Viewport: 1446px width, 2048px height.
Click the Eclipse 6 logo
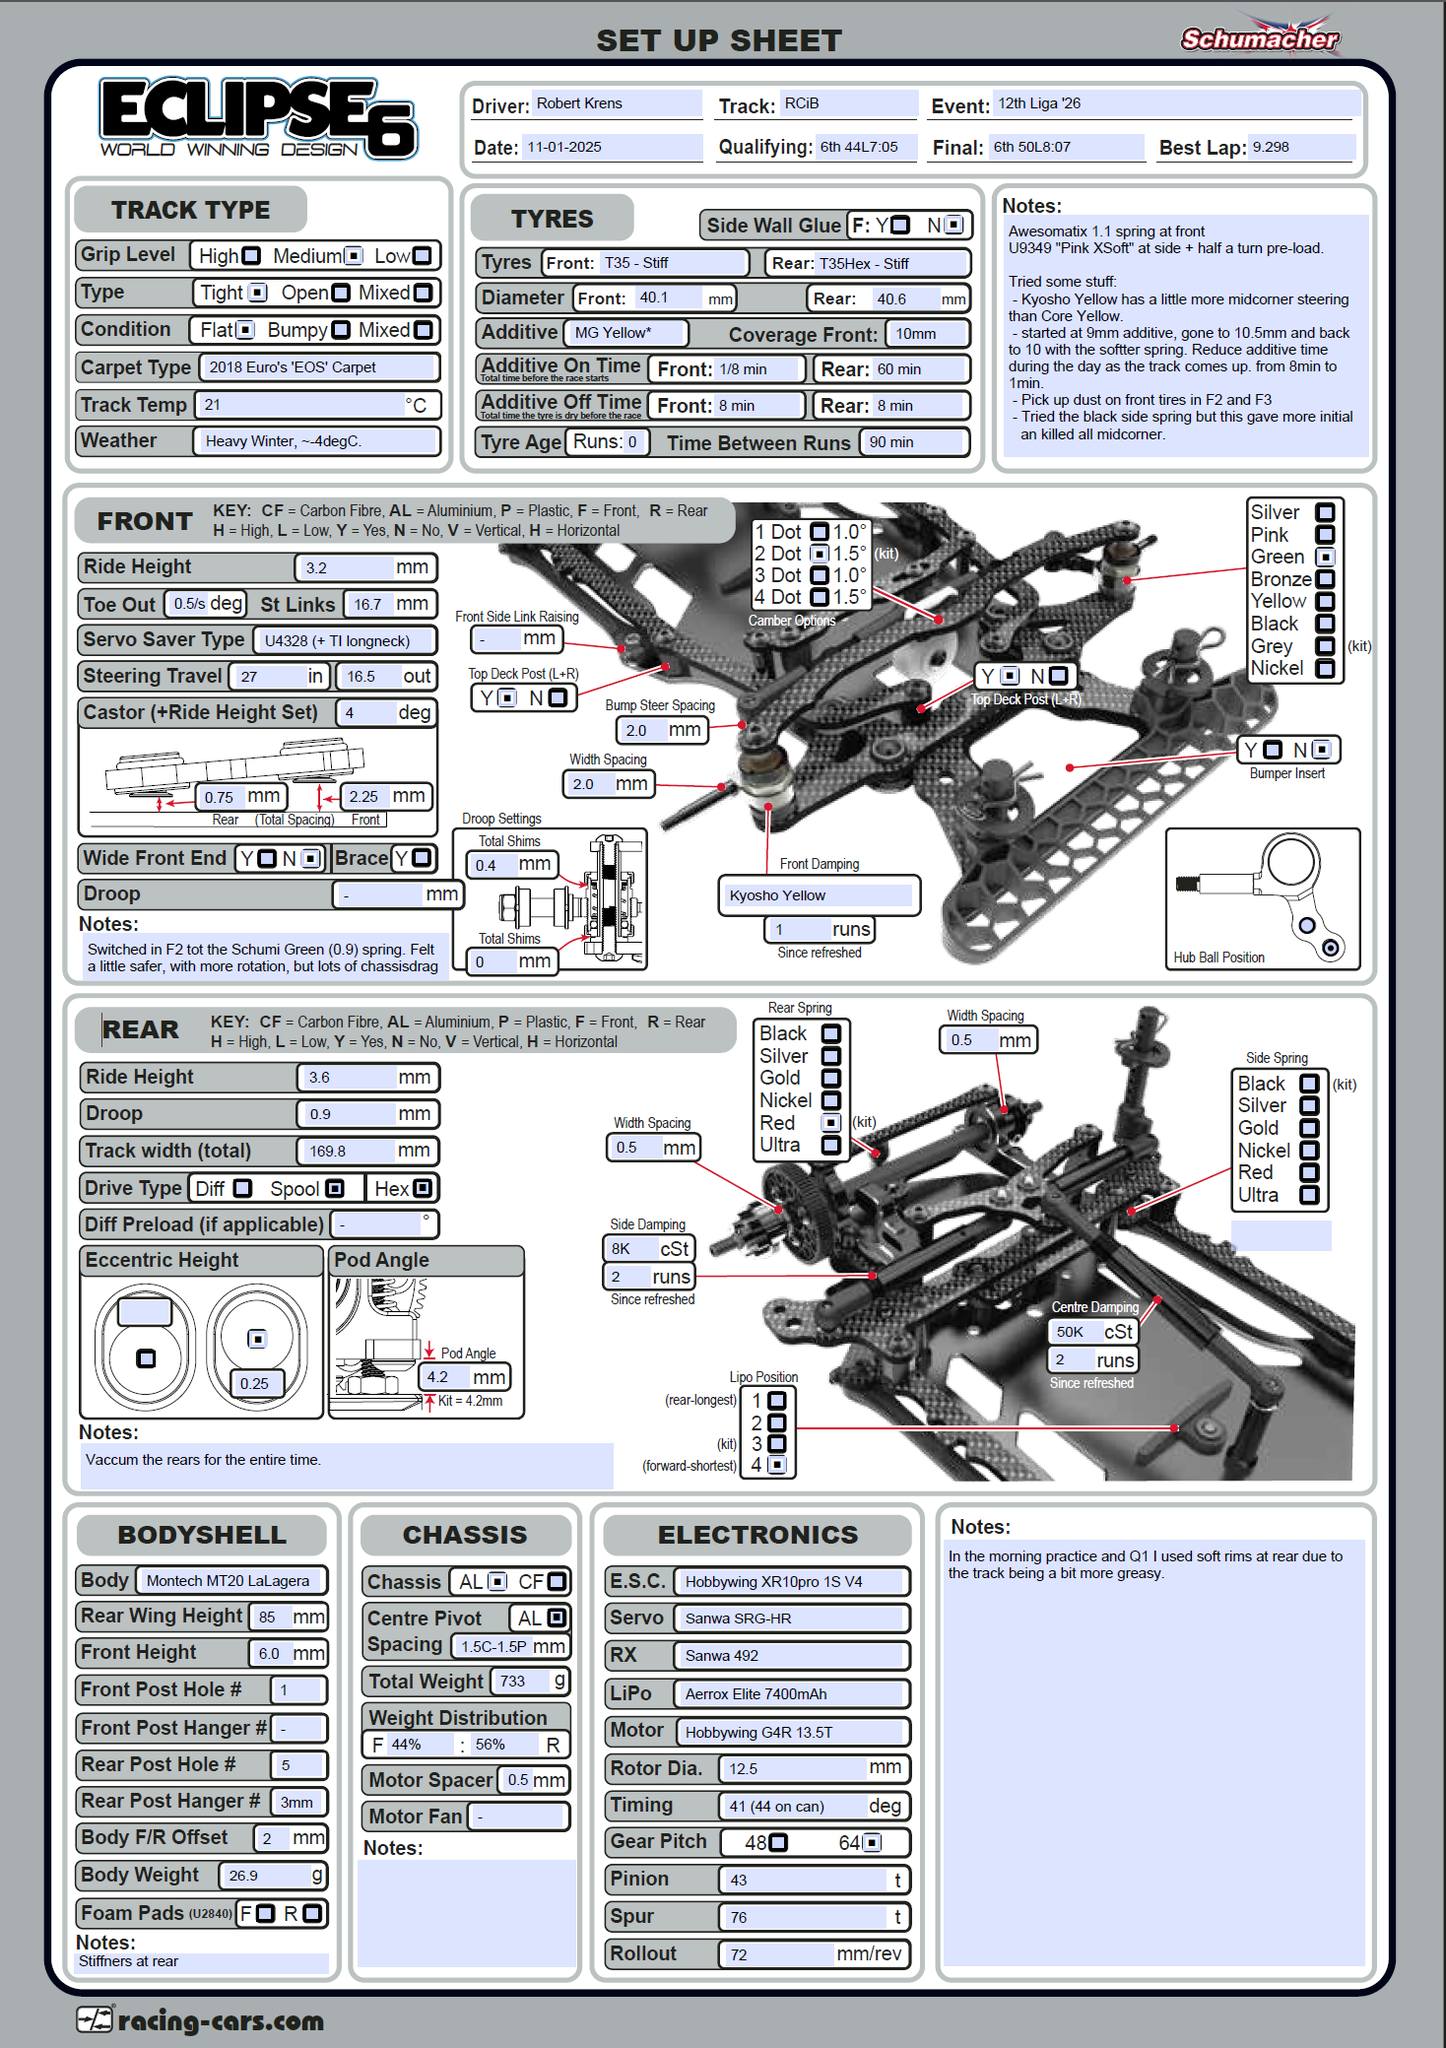pyautogui.click(x=258, y=120)
